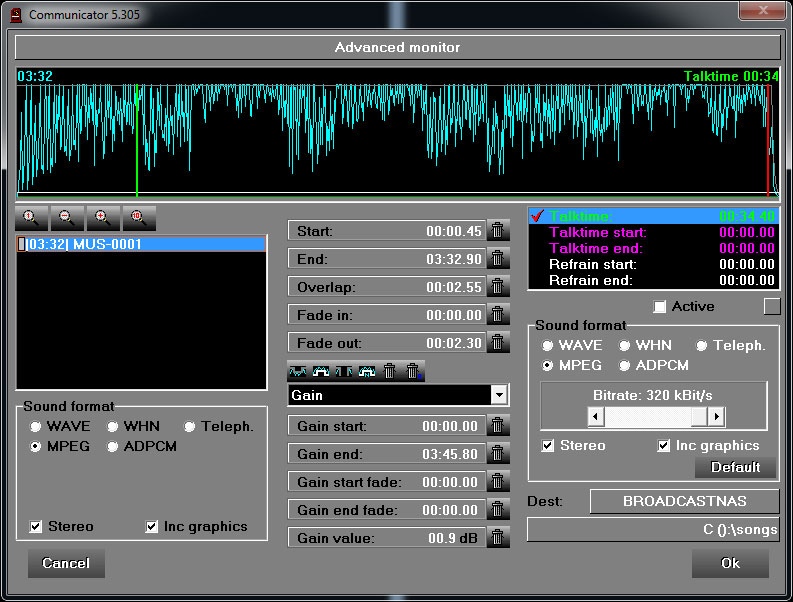The width and height of the screenshot is (793, 602).
Task: Click the zoom 1x magnifier icon
Action: coord(31,218)
